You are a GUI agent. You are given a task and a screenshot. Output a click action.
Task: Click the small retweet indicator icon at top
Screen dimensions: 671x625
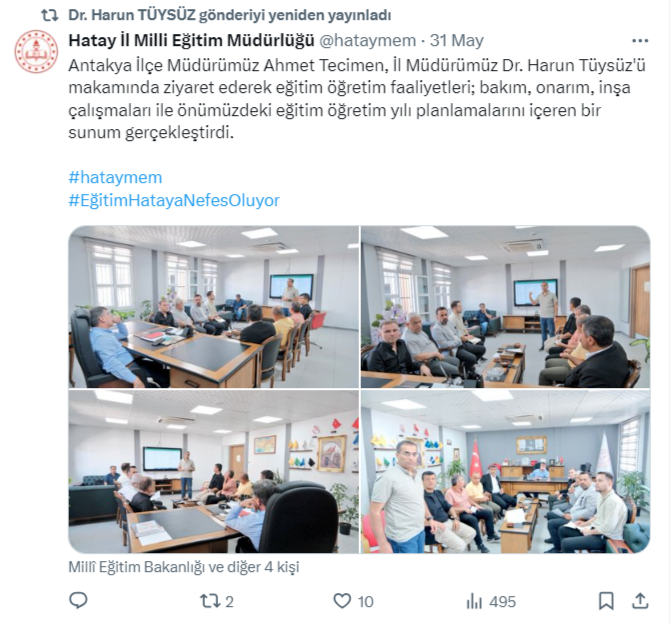point(50,15)
